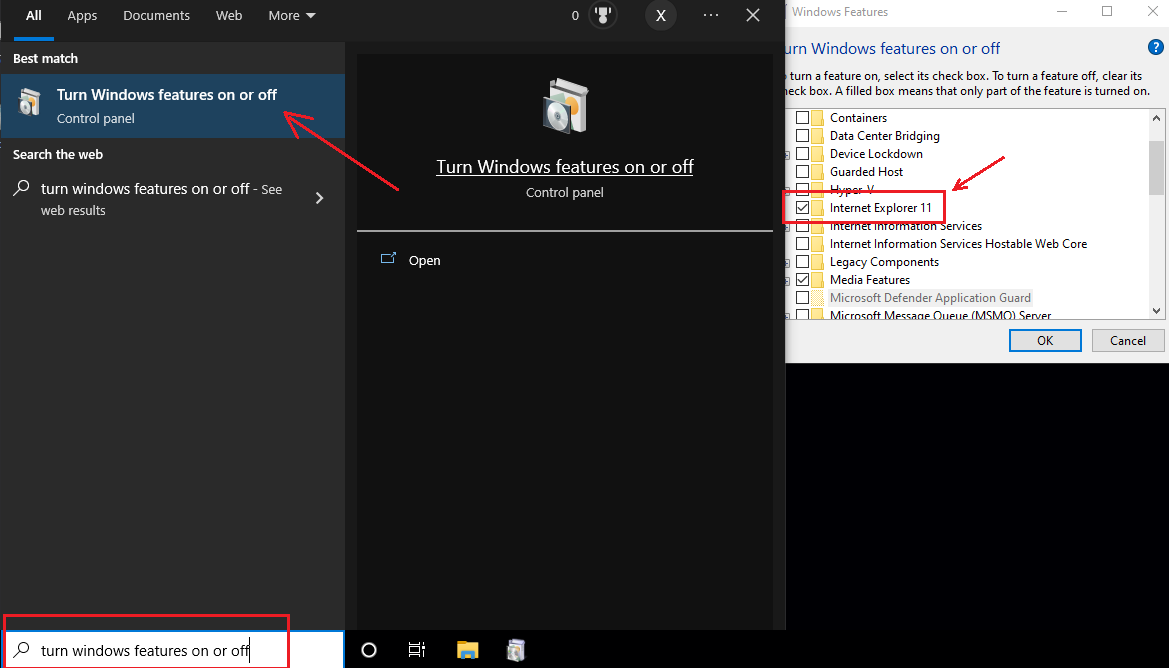The image size is (1169, 668).
Task: Open the All search tab
Action: tap(34, 16)
